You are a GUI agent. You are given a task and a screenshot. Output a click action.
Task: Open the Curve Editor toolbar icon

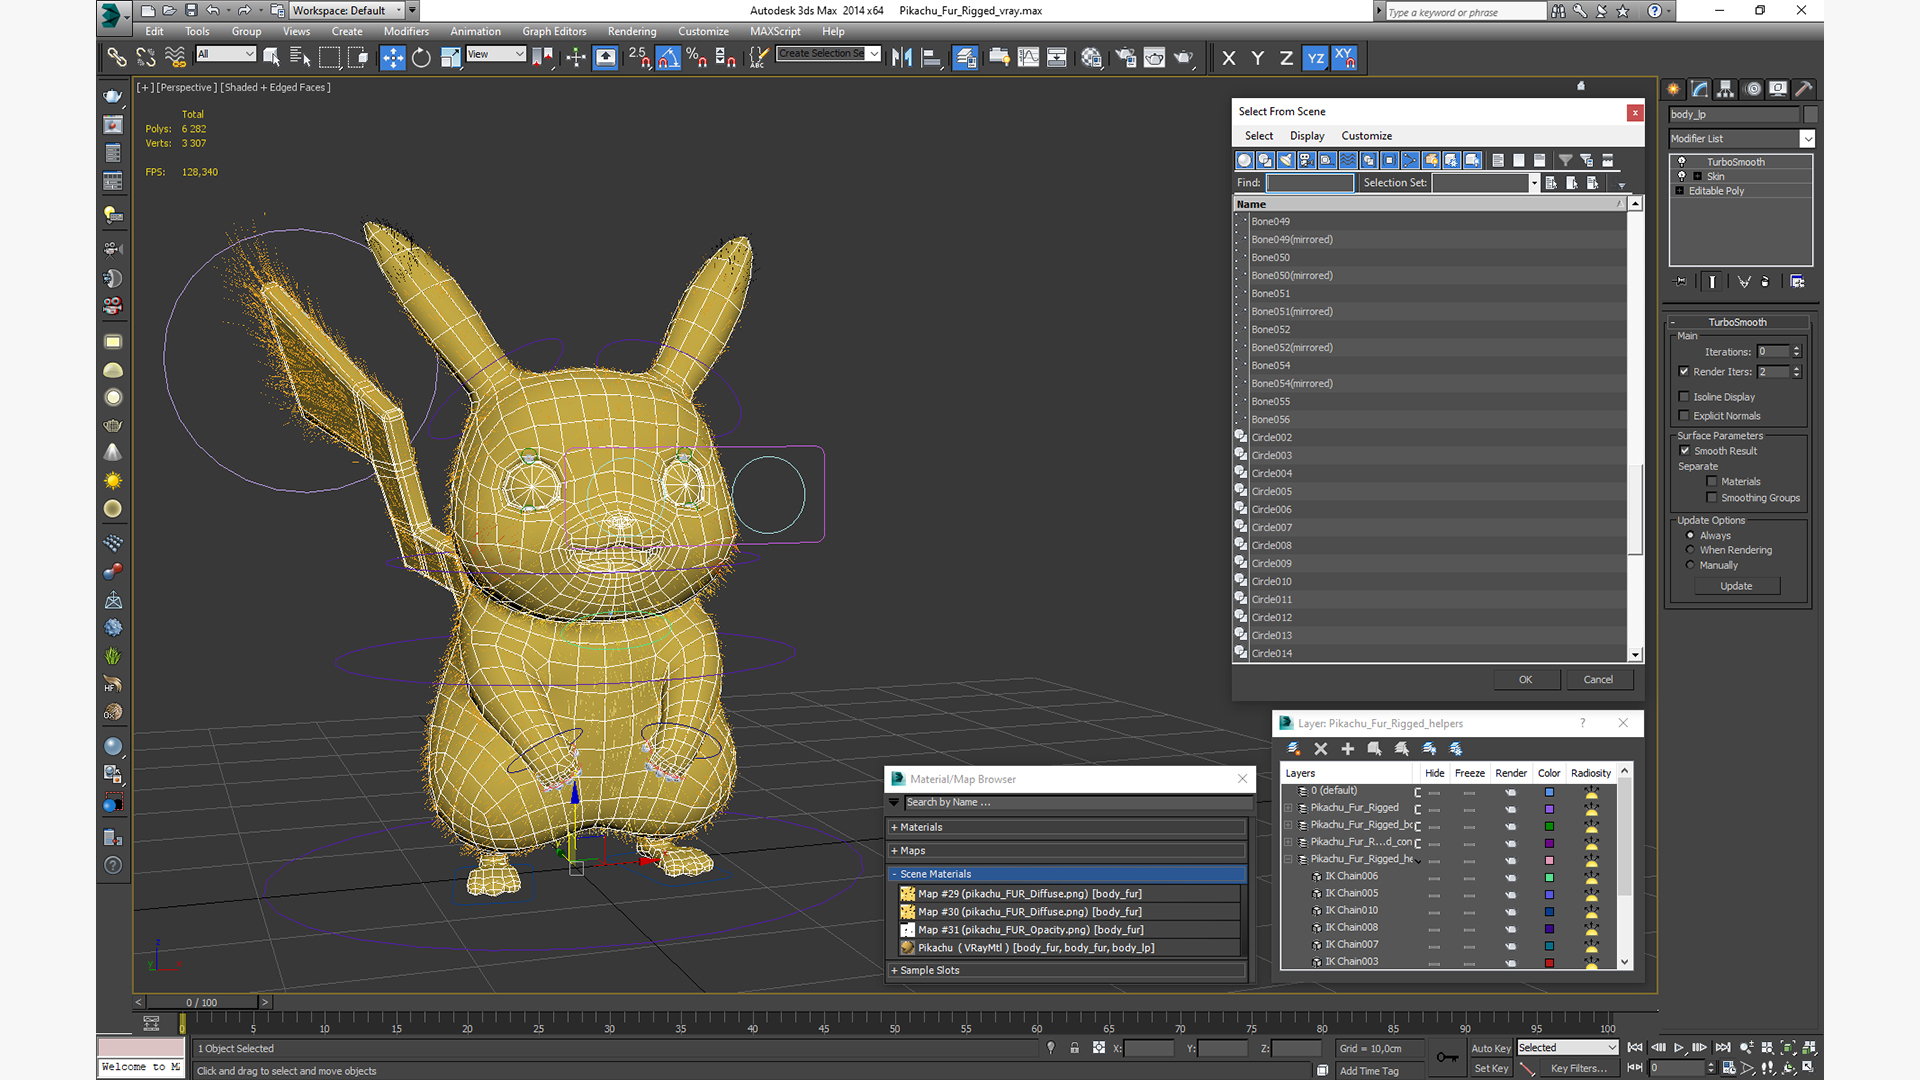coord(1028,58)
